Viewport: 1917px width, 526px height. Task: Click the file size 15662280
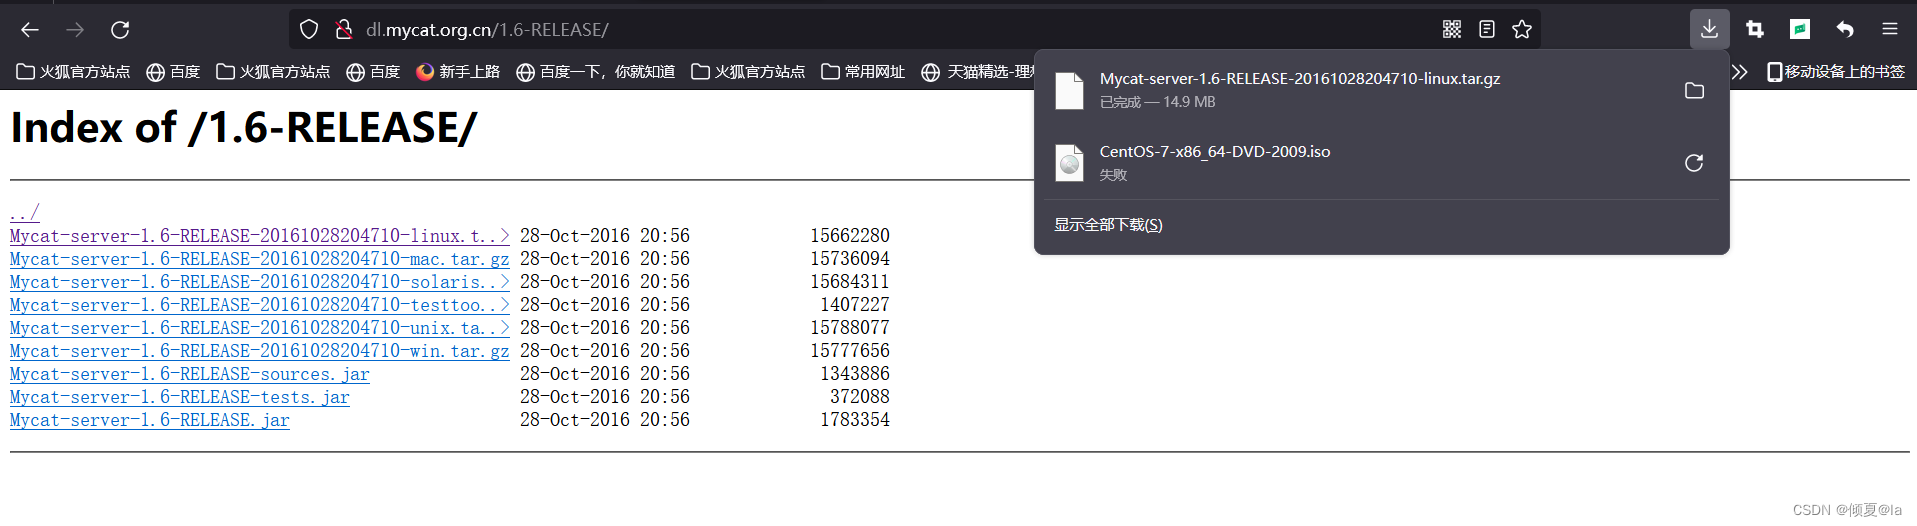tap(850, 236)
